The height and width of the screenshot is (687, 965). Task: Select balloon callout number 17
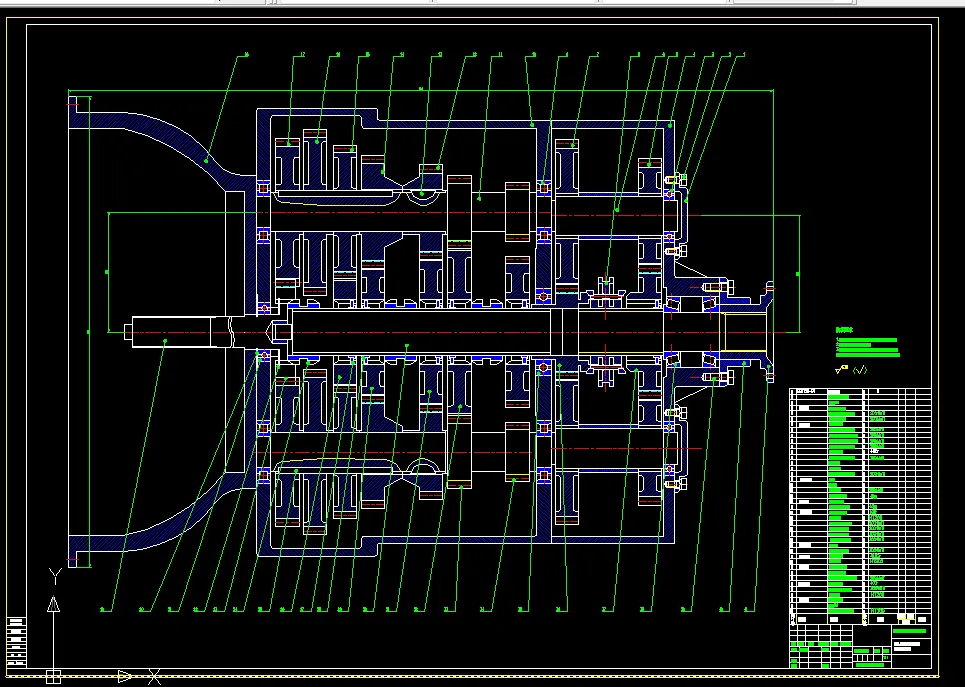[x=302, y=55]
